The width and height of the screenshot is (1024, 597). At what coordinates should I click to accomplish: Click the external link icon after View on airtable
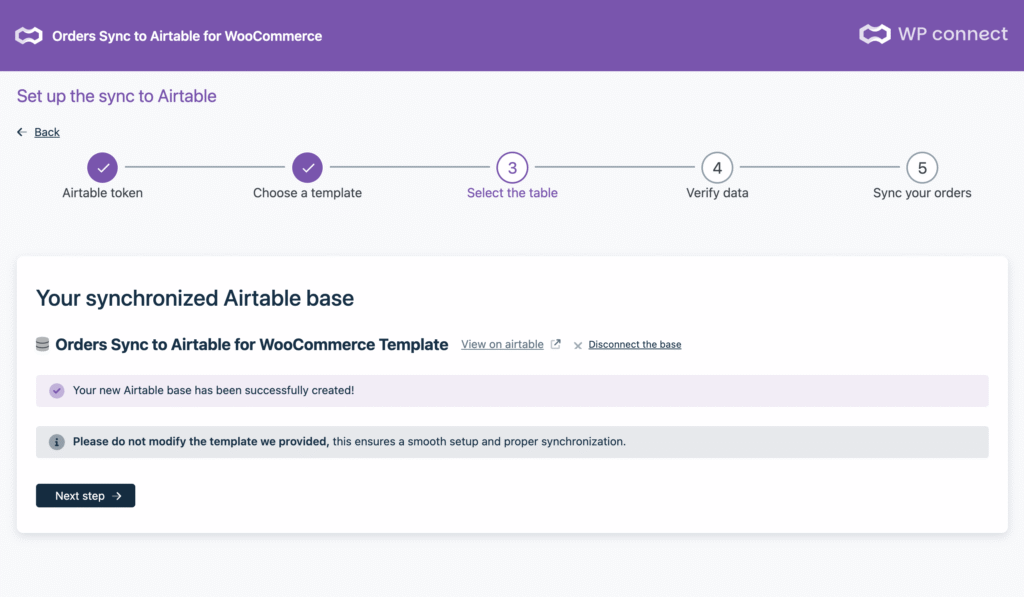(x=556, y=345)
